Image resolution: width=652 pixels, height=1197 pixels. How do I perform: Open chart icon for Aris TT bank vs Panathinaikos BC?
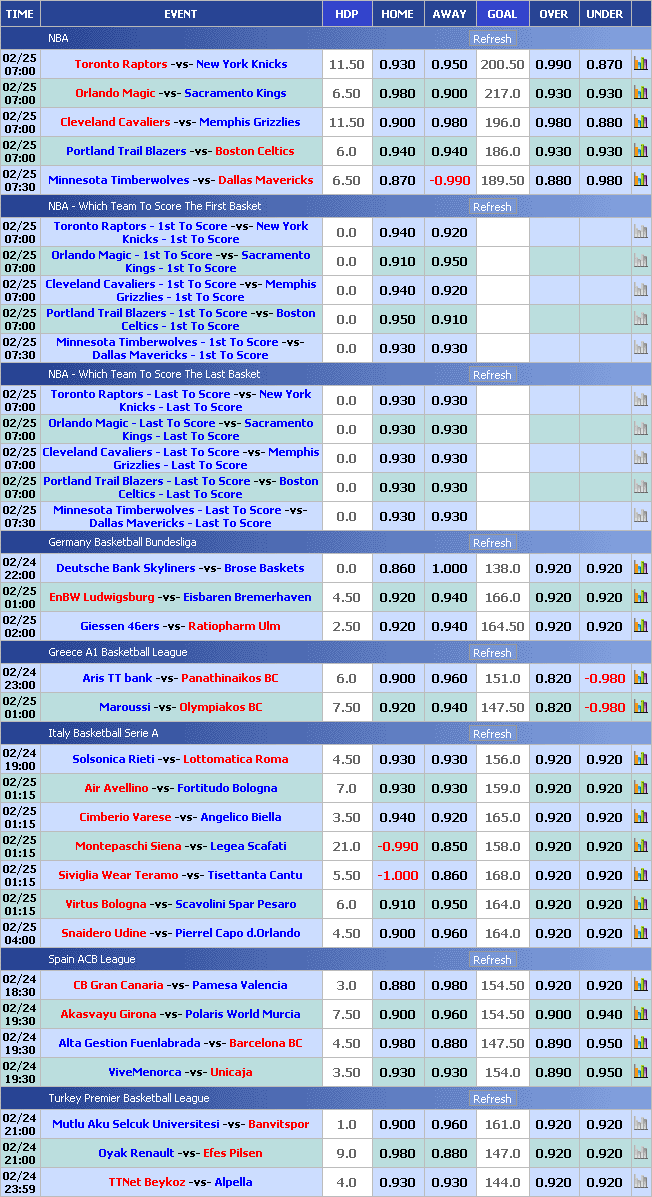click(x=640, y=678)
